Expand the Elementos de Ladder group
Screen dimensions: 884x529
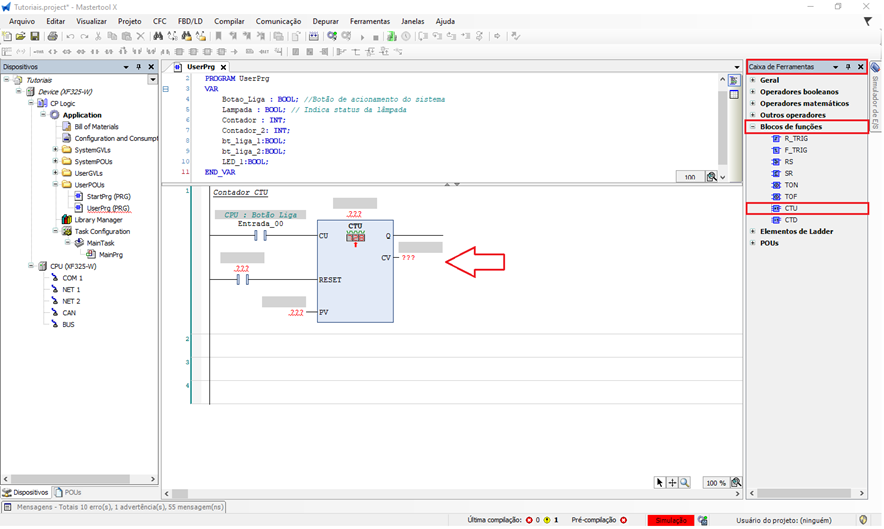coord(752,231)
